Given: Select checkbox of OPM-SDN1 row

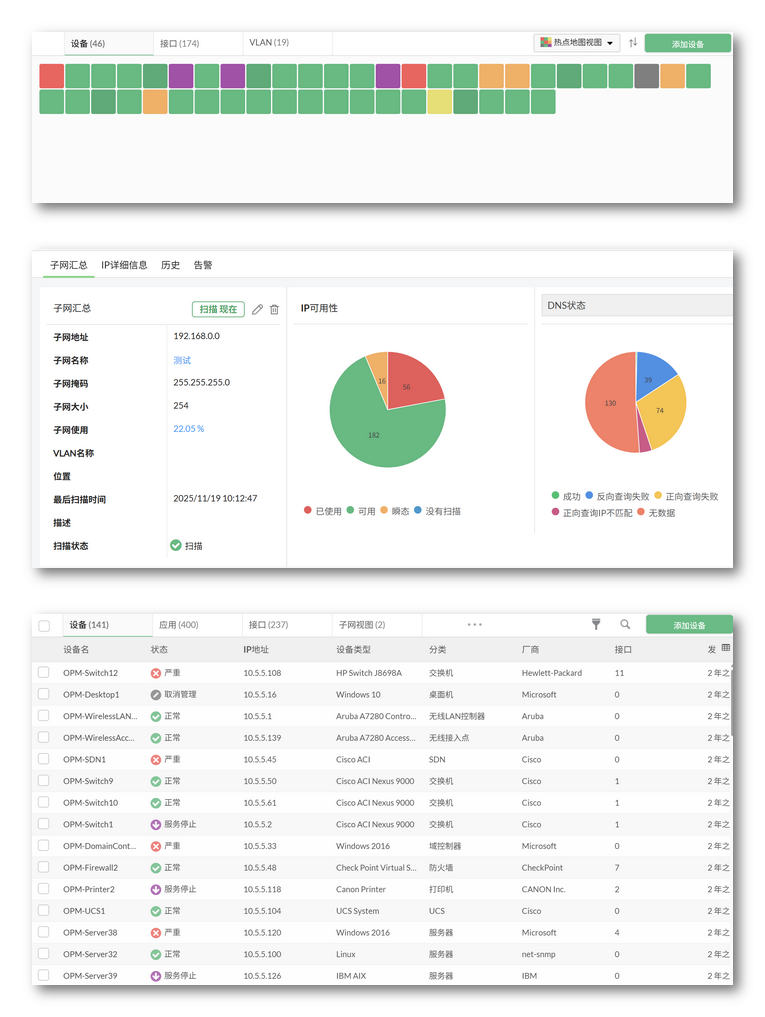Looking at the screenshot, I should (43, 759).
